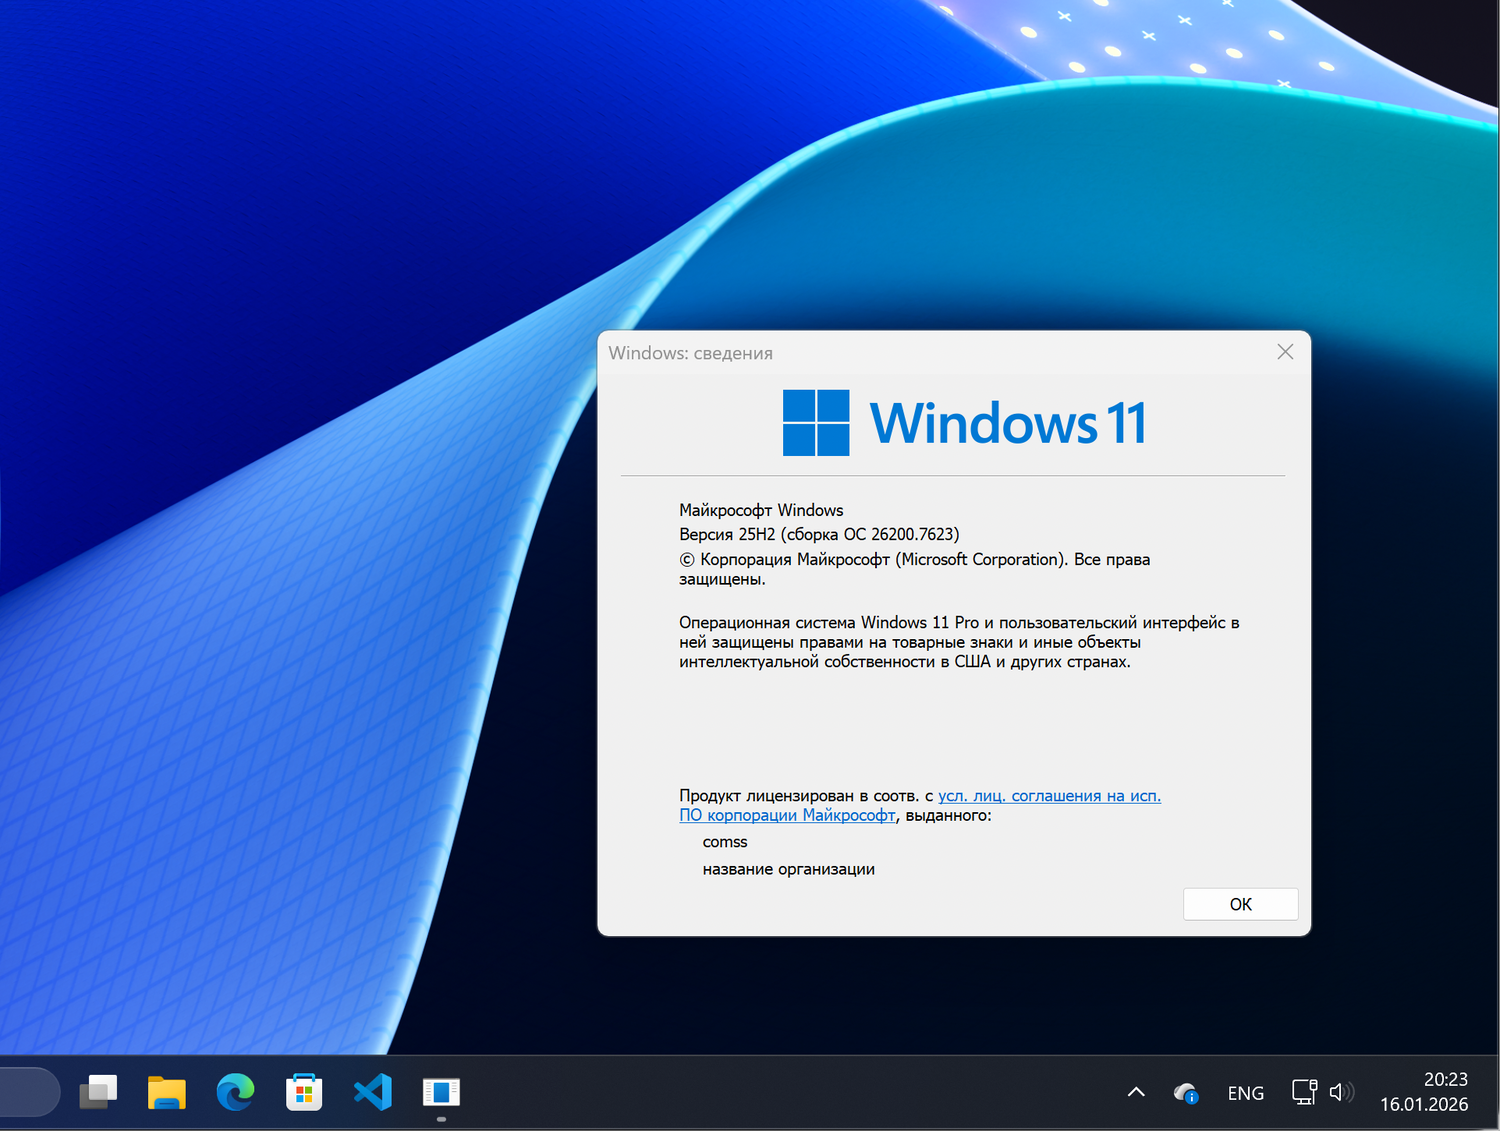Open Microsoft Store taskbar icon
The height and width of the screenshot is (1131, 1500).
(x=304, y=1092)
